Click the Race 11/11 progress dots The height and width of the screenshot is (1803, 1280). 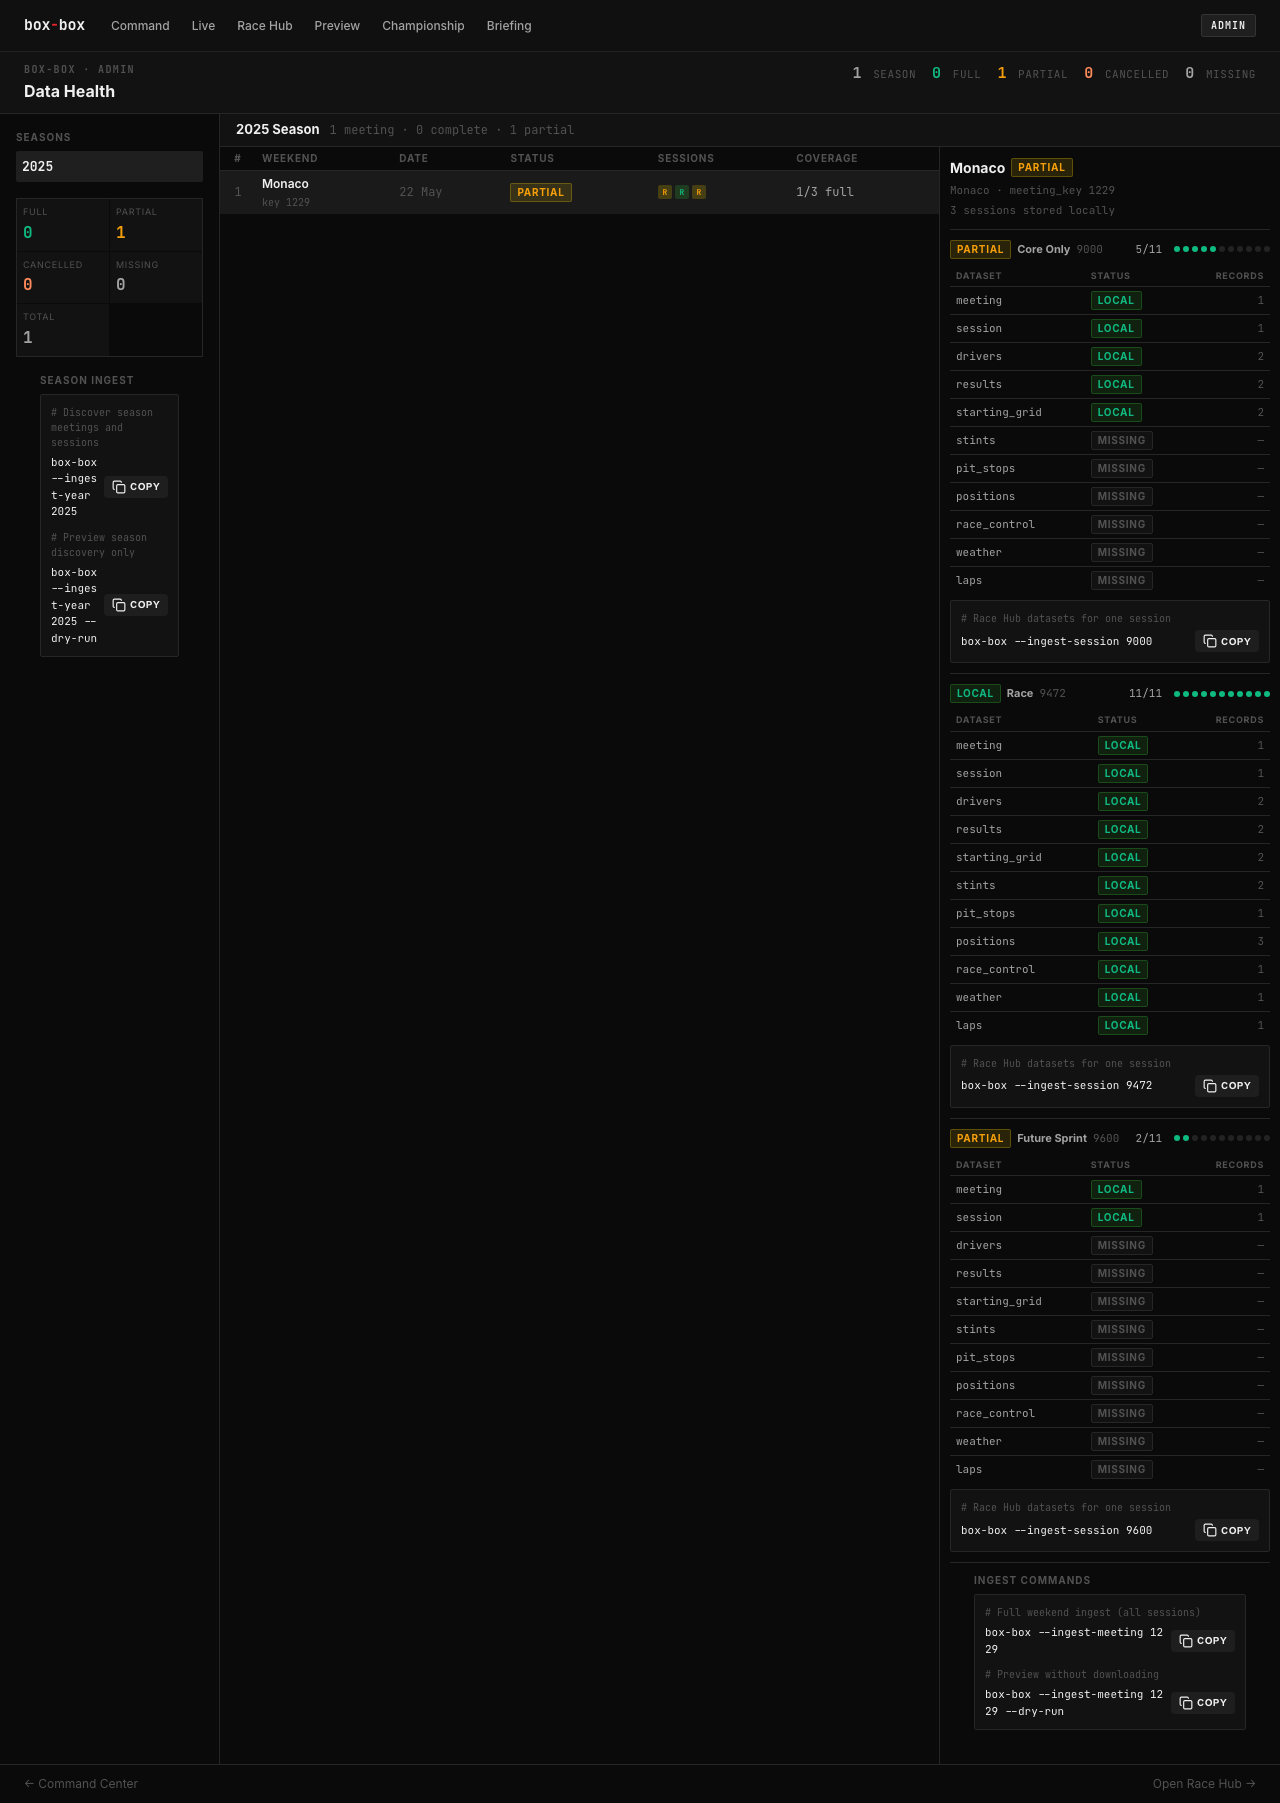(1222, 694)
